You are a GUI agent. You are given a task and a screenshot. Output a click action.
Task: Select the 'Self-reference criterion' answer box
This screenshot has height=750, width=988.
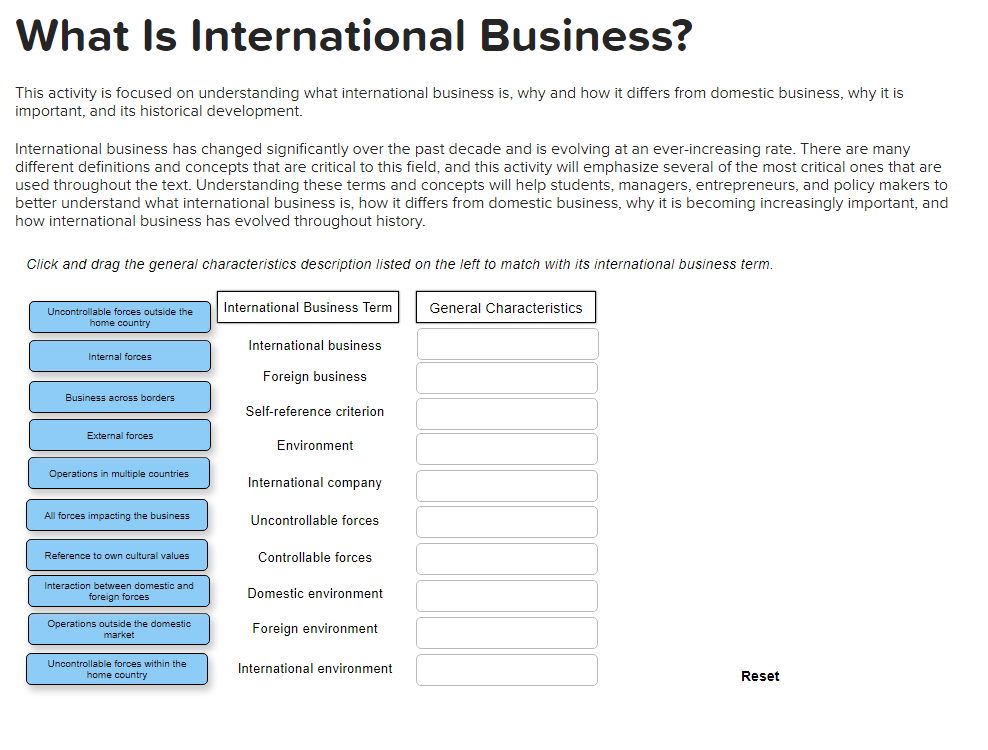(506, 413)
